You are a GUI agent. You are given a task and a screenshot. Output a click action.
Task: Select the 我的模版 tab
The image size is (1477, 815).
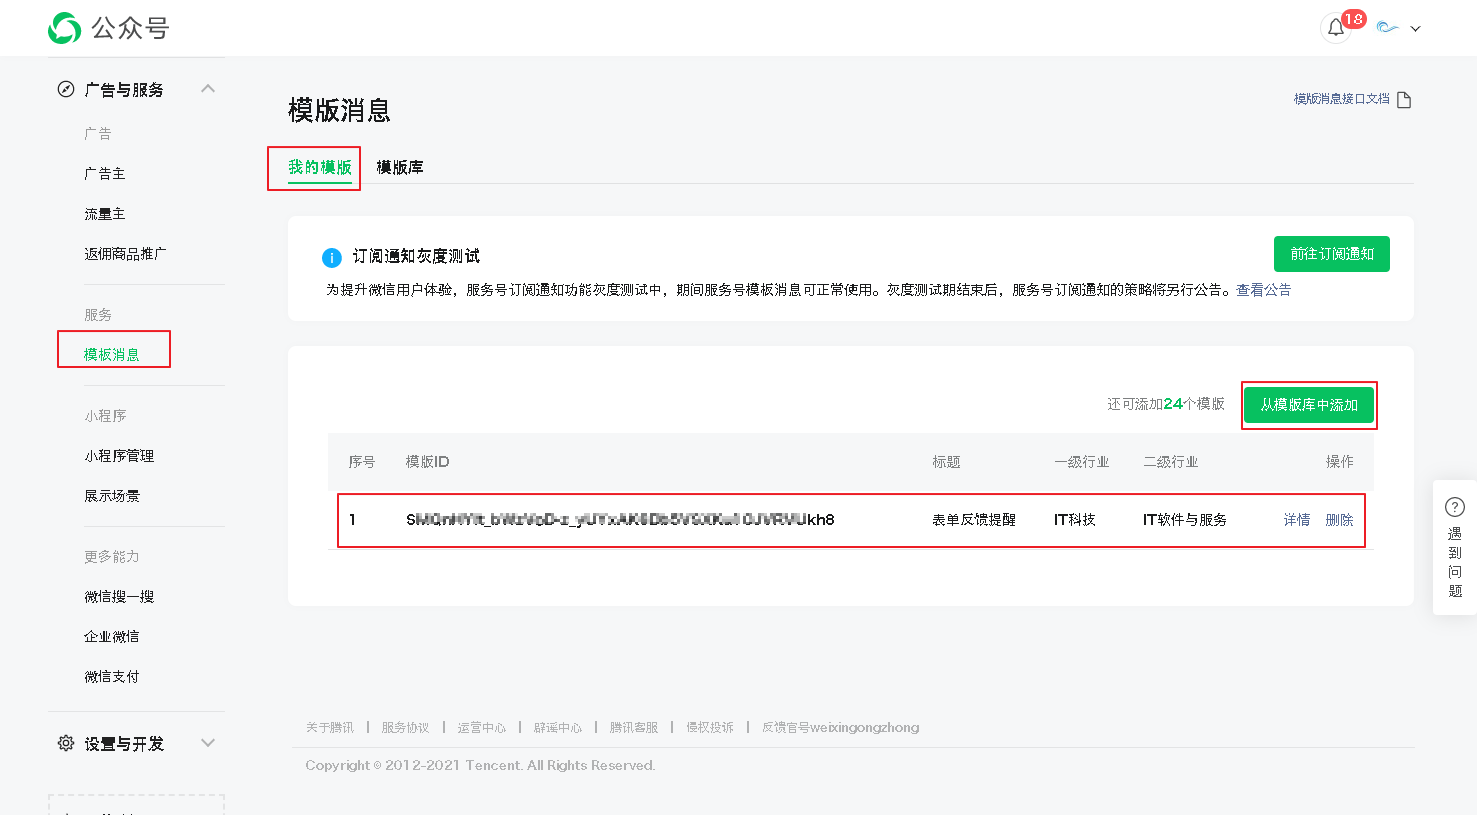319,168
